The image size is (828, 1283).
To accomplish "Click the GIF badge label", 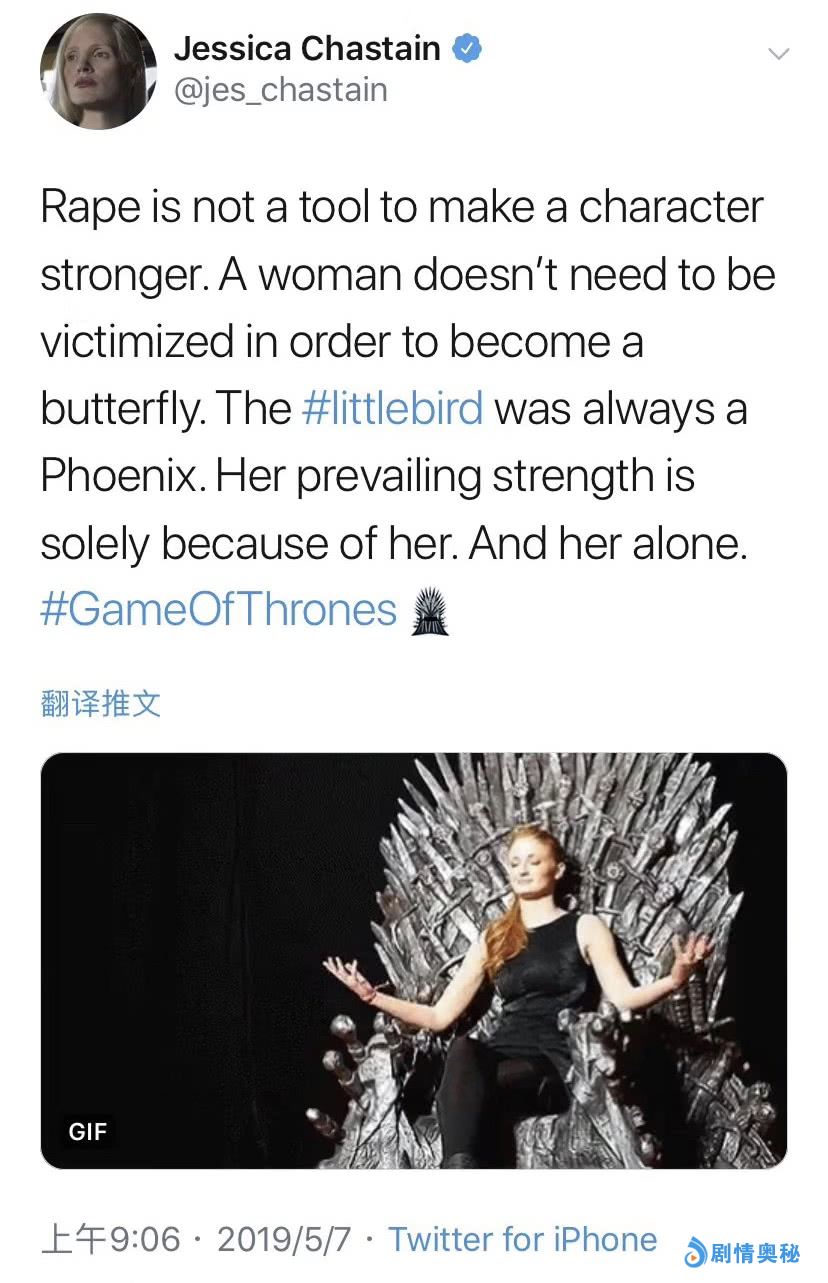I will point(88,1132).
